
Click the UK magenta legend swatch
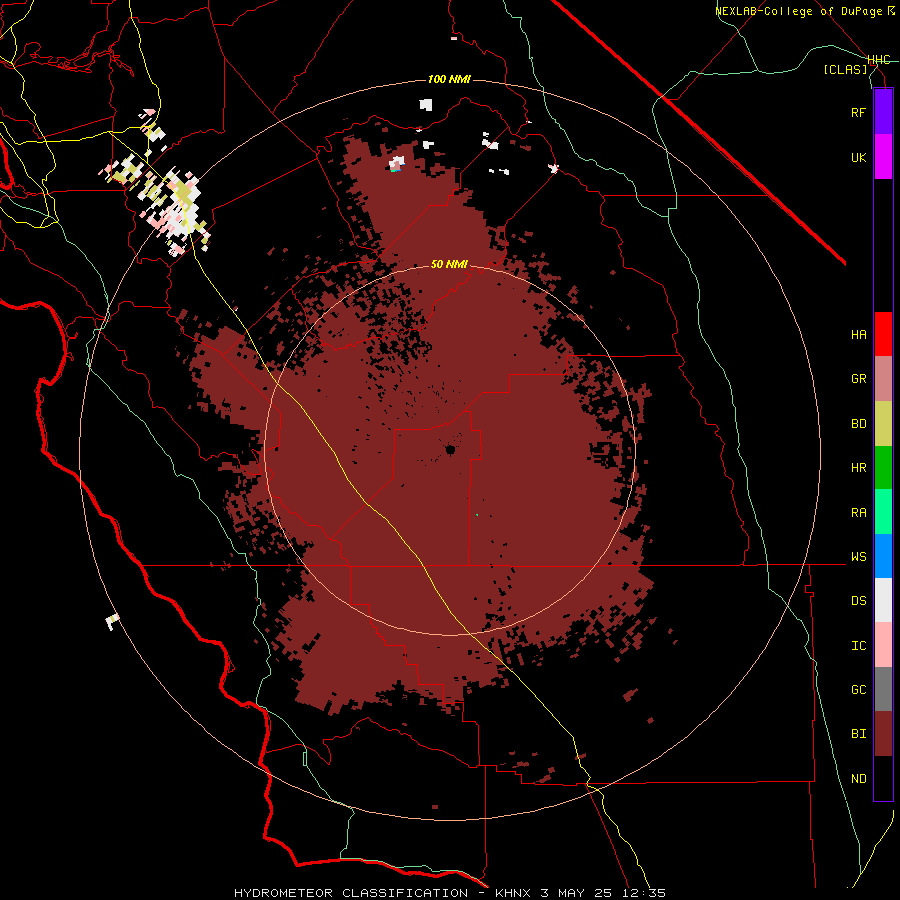(883, 157)
